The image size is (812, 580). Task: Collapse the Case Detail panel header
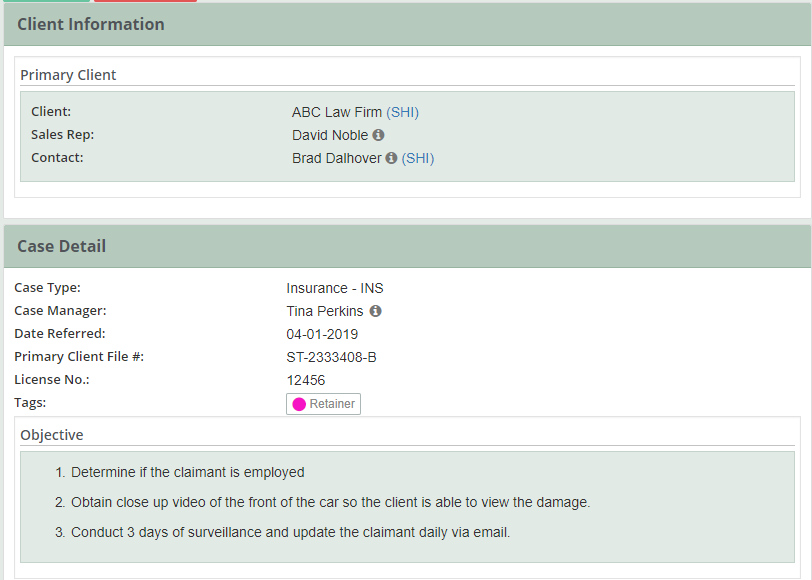pos(408,246)
